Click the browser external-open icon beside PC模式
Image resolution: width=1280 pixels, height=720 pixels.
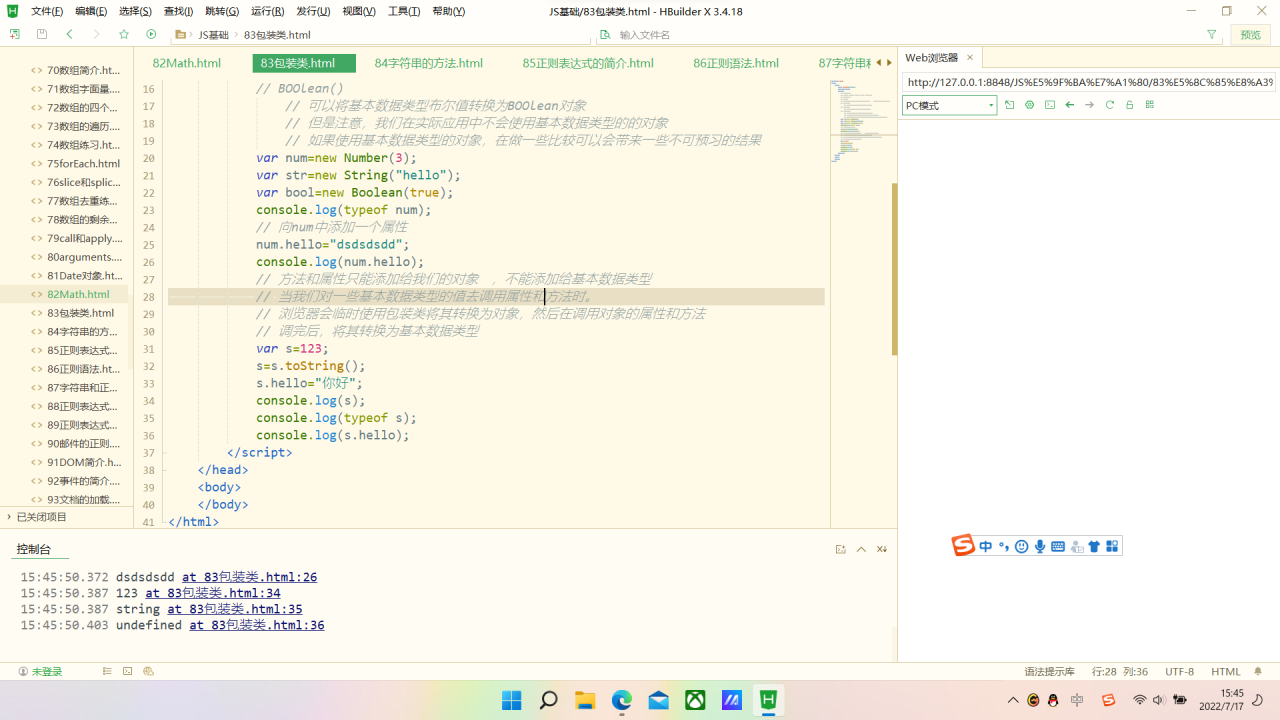coord(1010,105)
